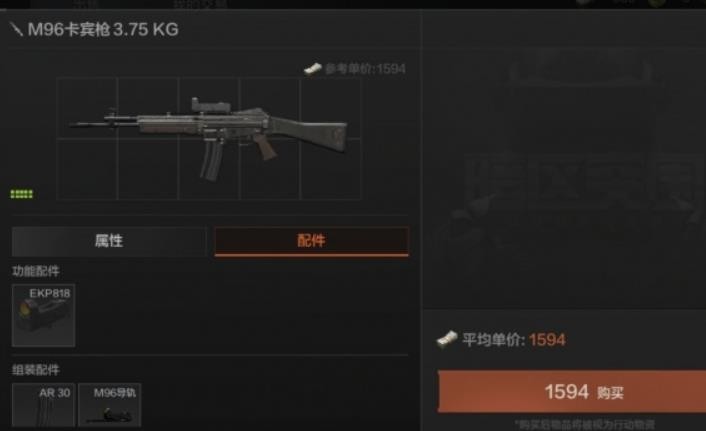Viewport: 706px width, 431px height.
Task: Click the M96卡宾枪 3.75 KG title
Action: pos(103,30)
